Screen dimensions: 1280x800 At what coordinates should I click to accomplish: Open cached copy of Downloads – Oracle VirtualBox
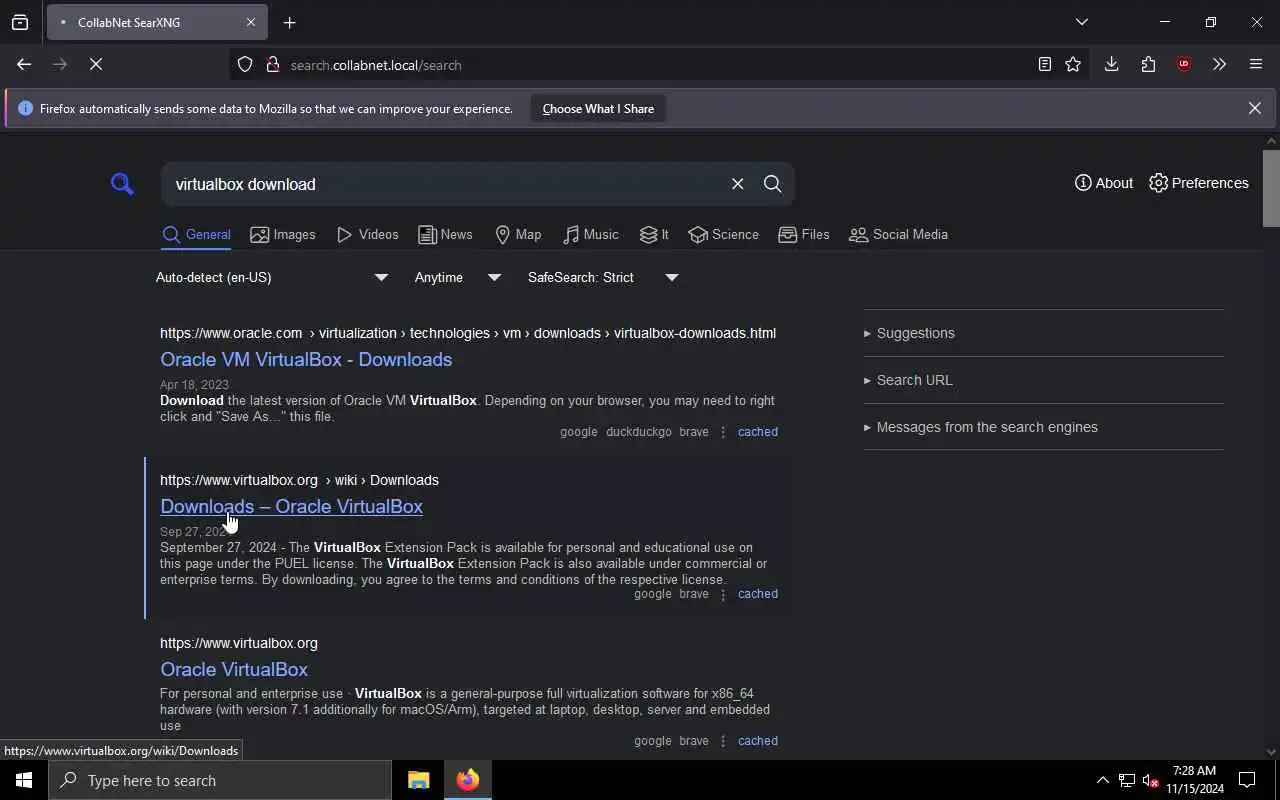(757, 594)
